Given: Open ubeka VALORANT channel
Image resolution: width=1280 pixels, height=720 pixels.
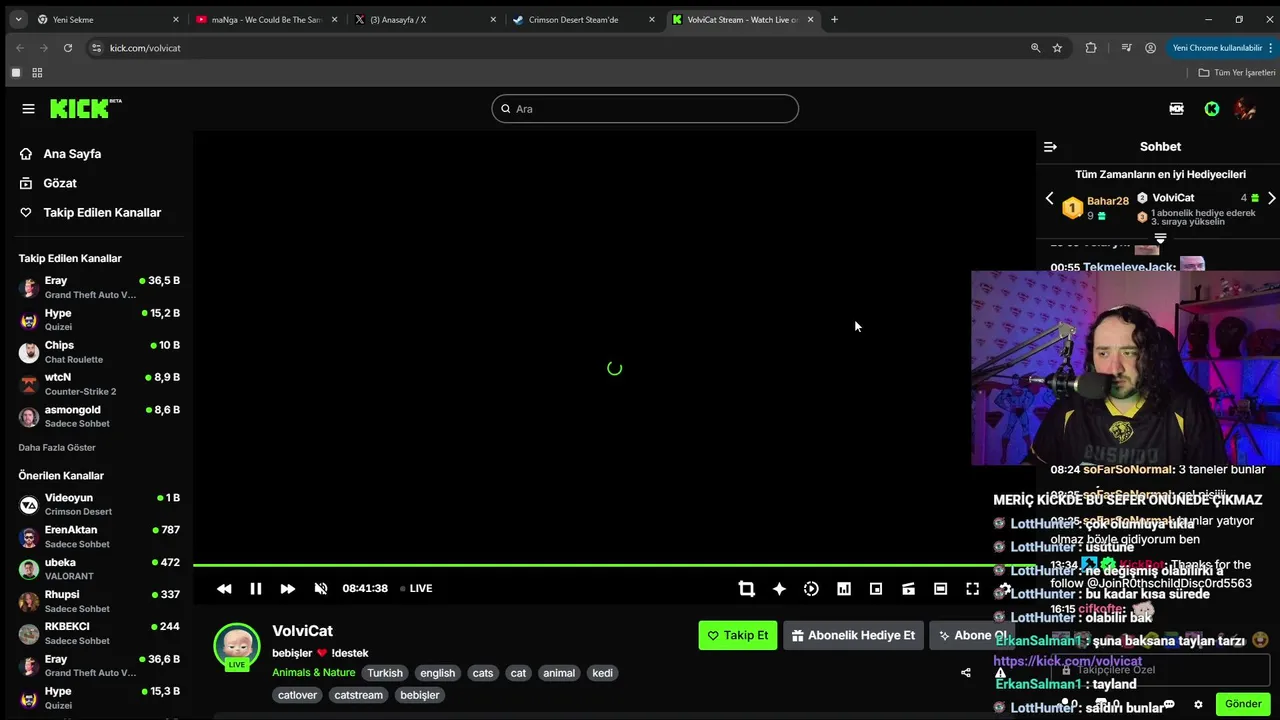Looking at the screenshot, I should (99, 569).
